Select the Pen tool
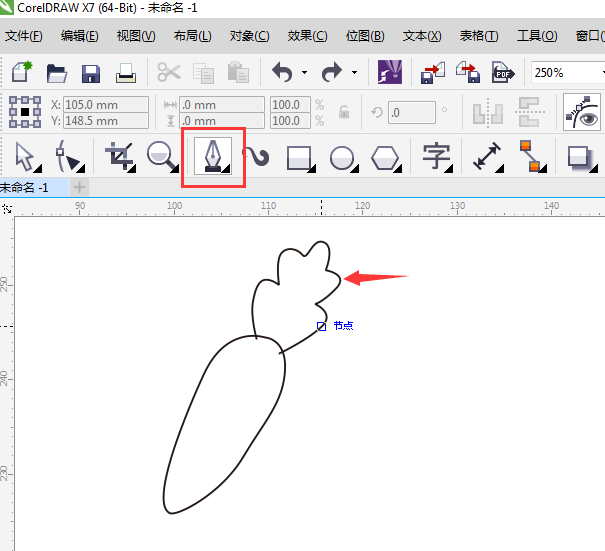This screenshot has width=605, height=551. (213, 156)
